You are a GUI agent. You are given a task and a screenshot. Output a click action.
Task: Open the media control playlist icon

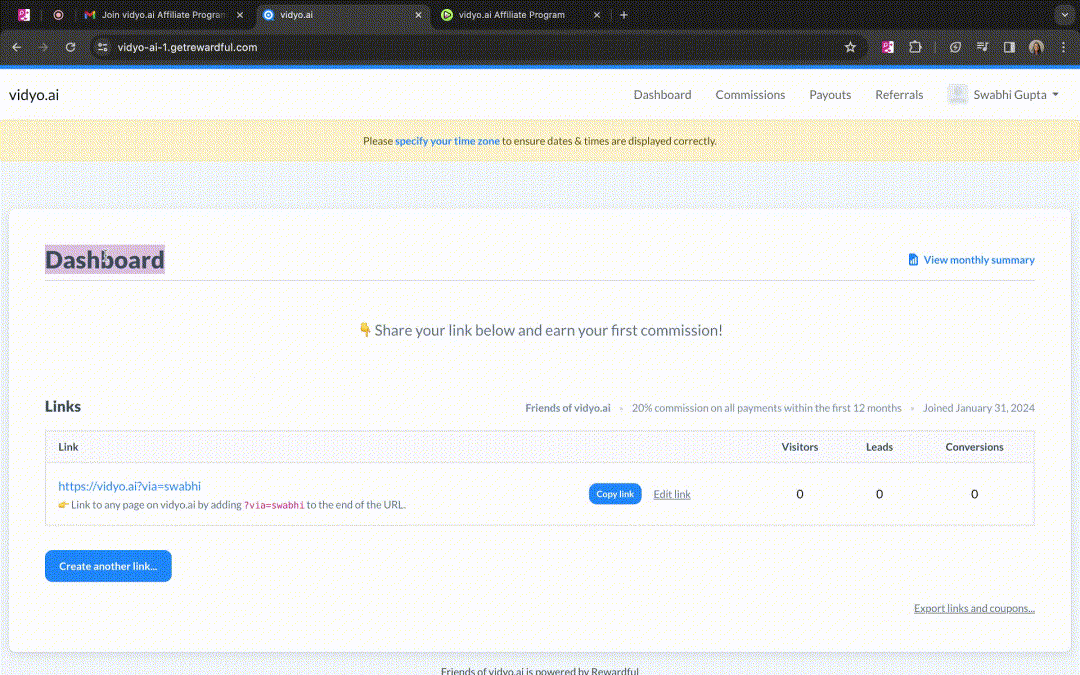point(982,48)
